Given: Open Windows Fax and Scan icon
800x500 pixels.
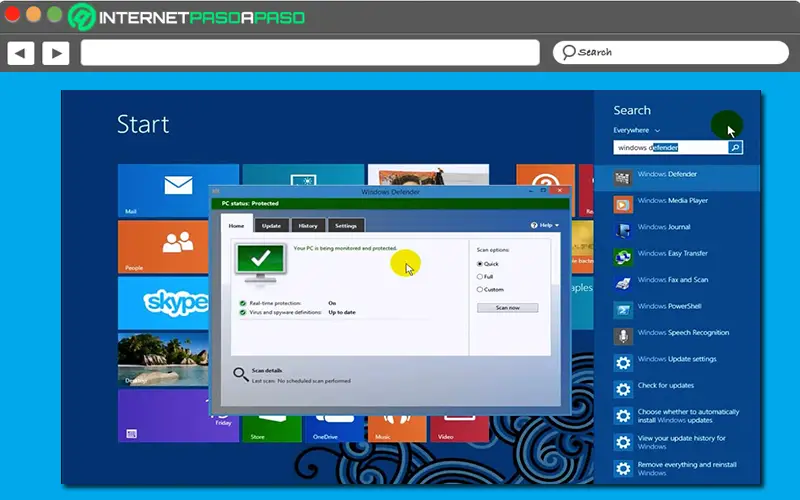Looking at the screenshot, I should pos(622,284).
